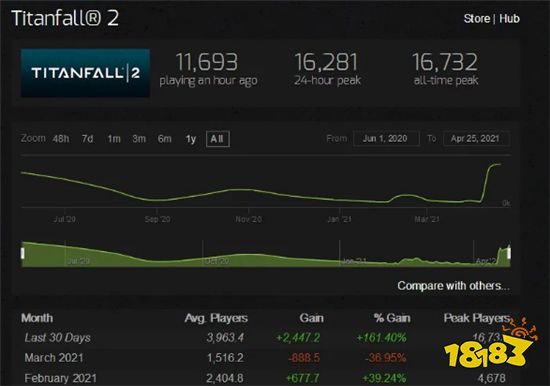
Task: Click the 11,693 playing count
Action: point(206,62)
